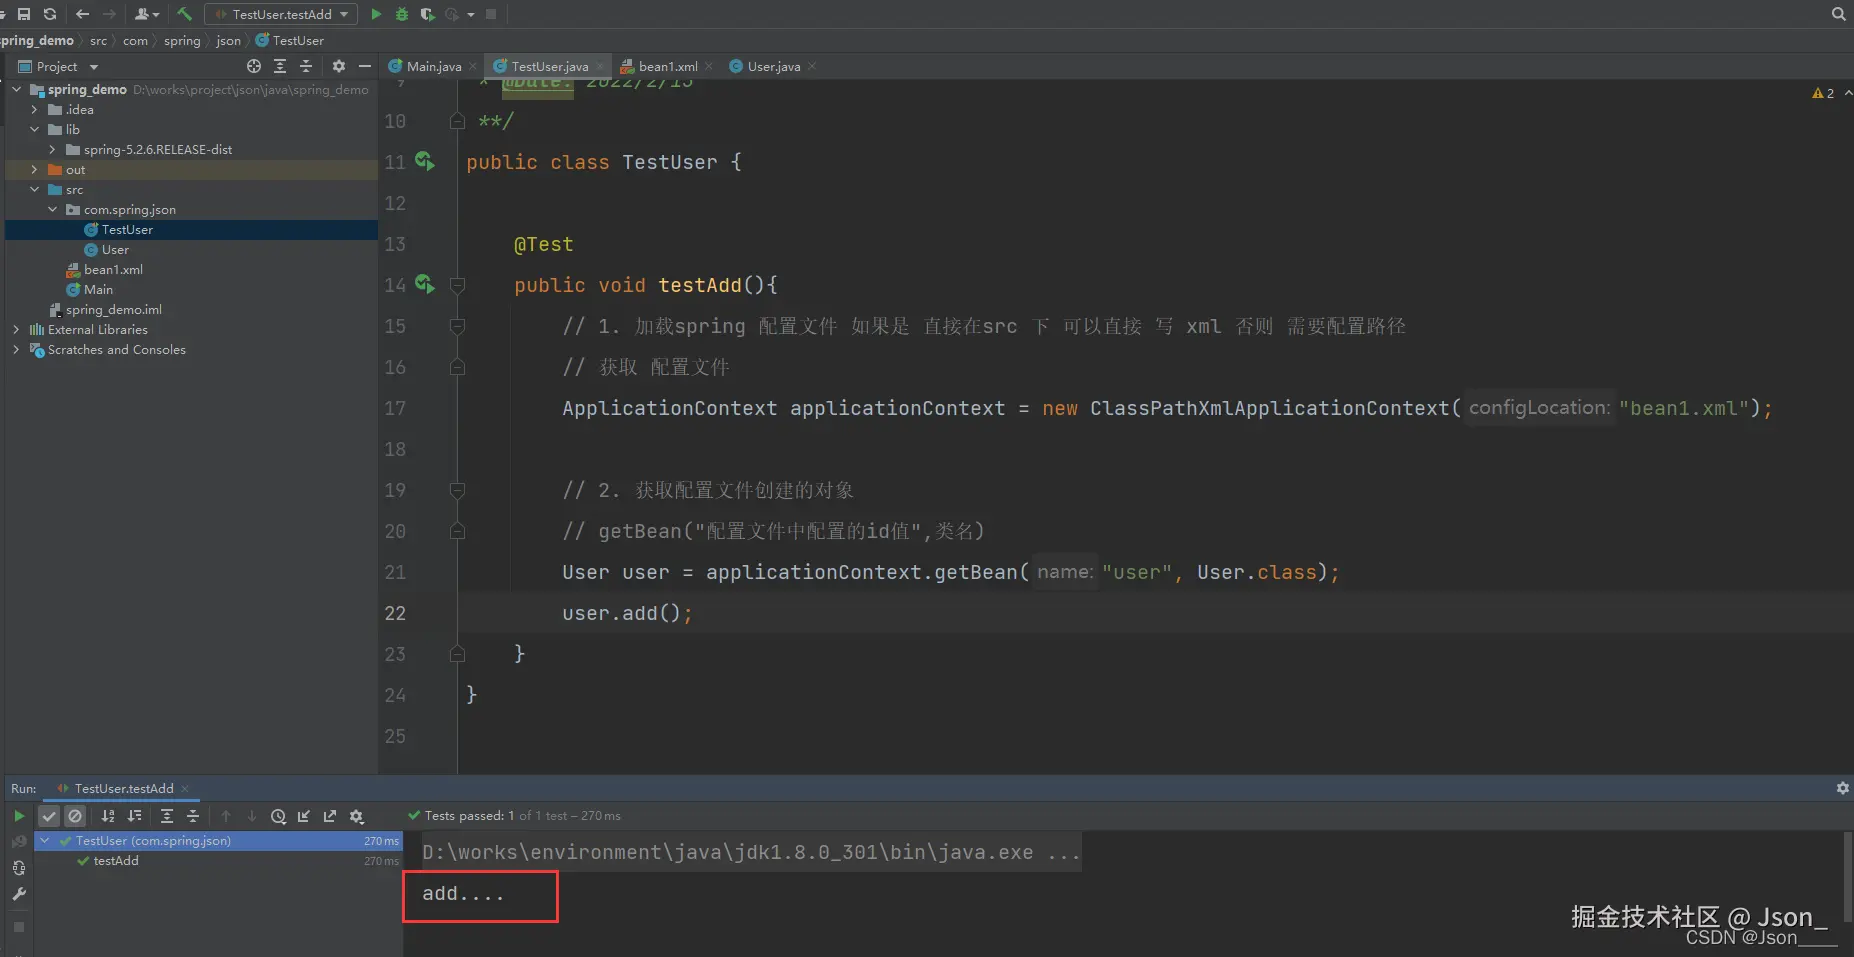Switch to the bean1.xml editor tab
The width and height of the screenshot is (1854, 957).
[667, 66]
